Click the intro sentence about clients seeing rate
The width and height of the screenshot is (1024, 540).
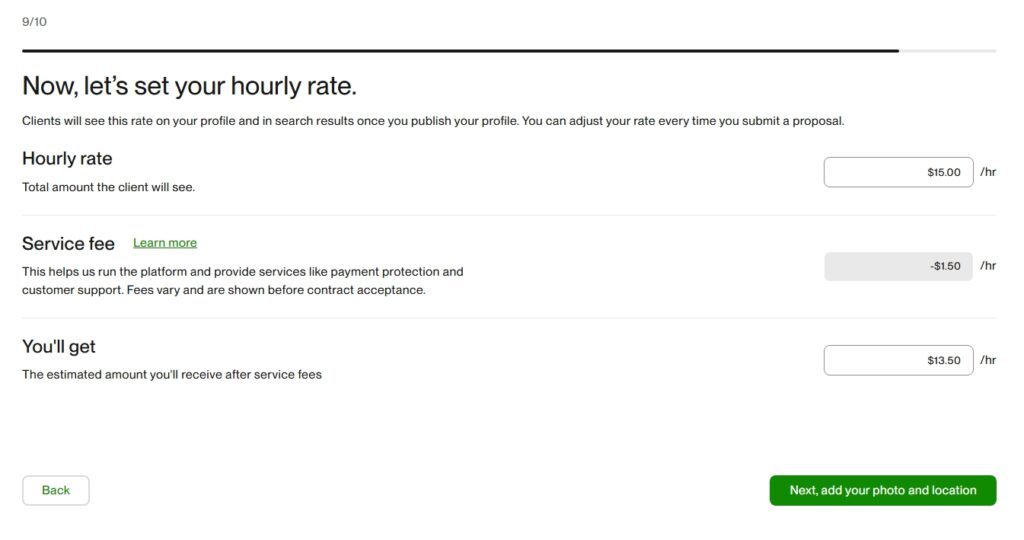(x=433, y=121)
